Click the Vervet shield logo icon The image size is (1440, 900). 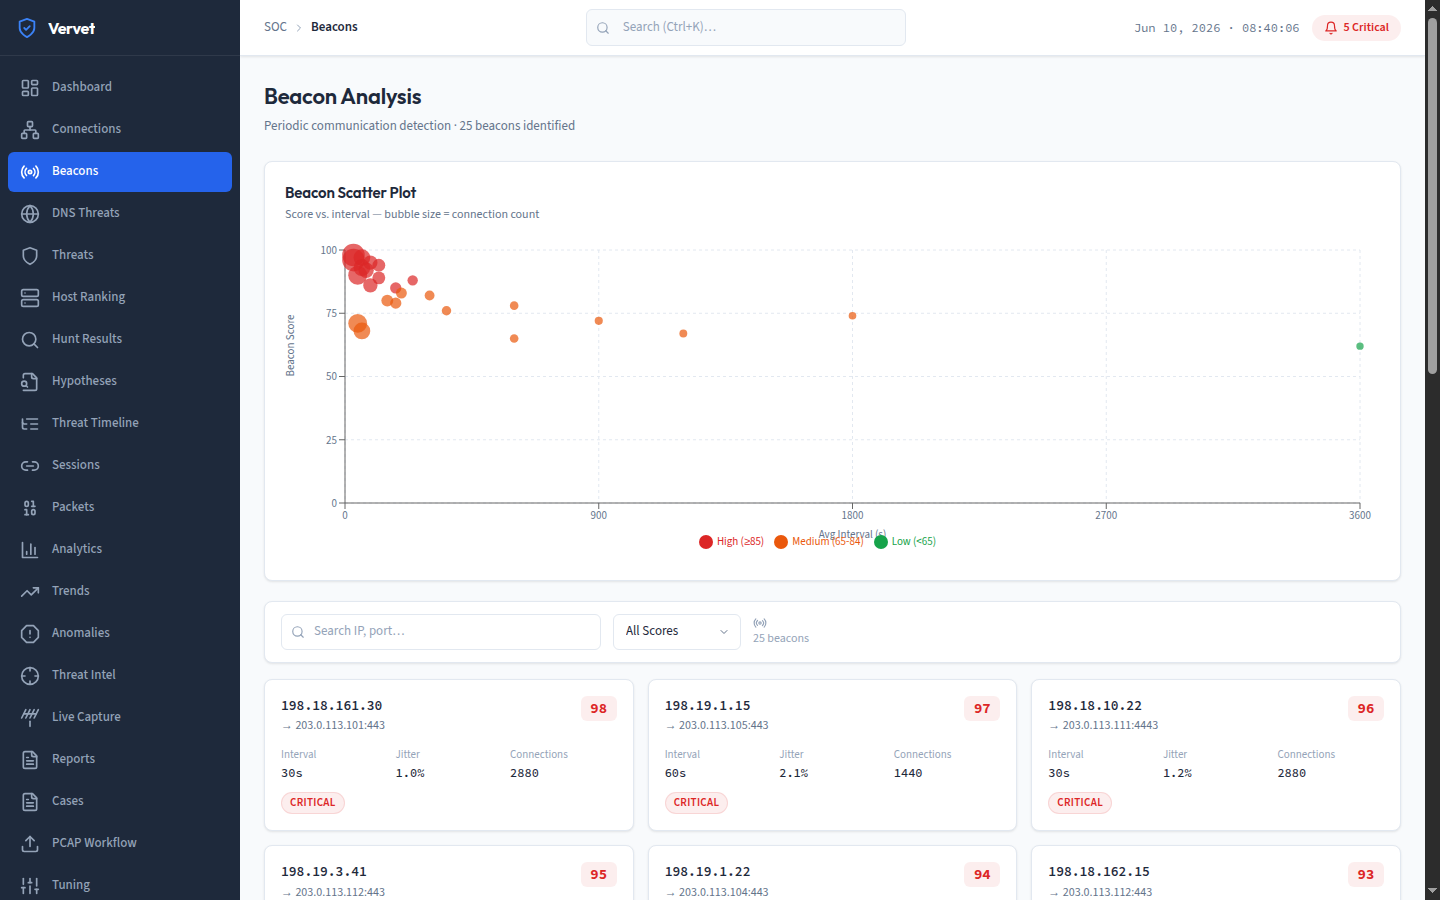pyautogui.click(x=27, y=28)
